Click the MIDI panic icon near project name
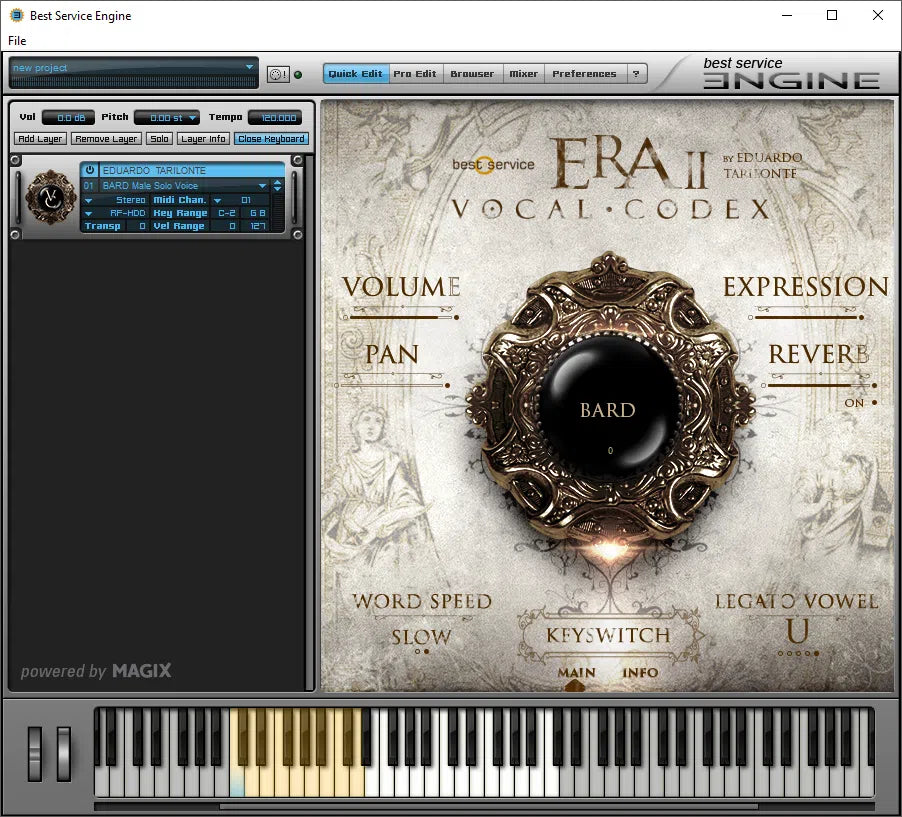 (x=277, y=74)
